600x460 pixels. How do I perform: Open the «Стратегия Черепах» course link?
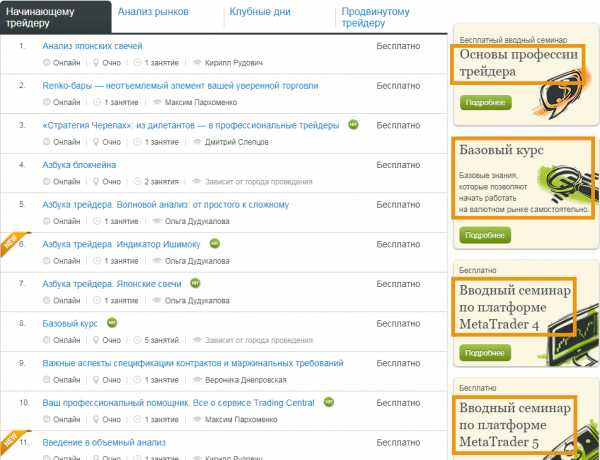(x=191, y=125)
